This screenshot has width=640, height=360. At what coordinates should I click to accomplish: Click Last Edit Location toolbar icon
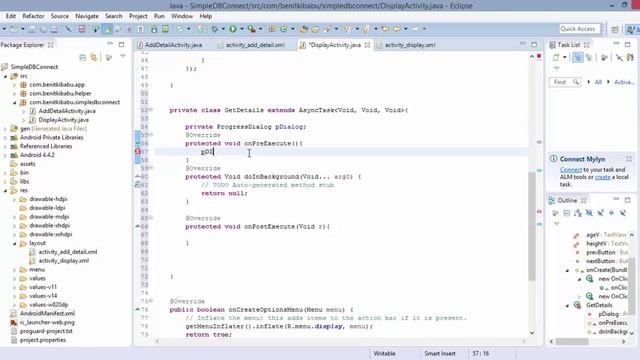coord(385,29)
